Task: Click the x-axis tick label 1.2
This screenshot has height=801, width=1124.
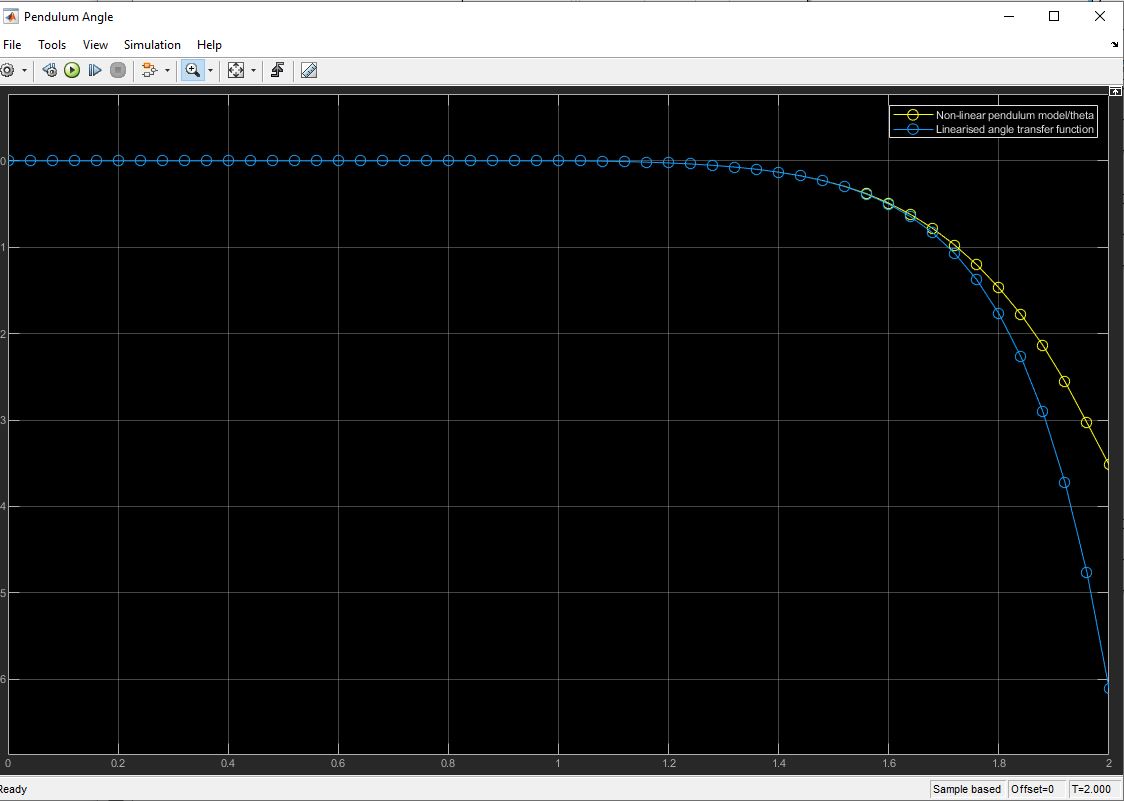Action: click(x=669, y=764)
